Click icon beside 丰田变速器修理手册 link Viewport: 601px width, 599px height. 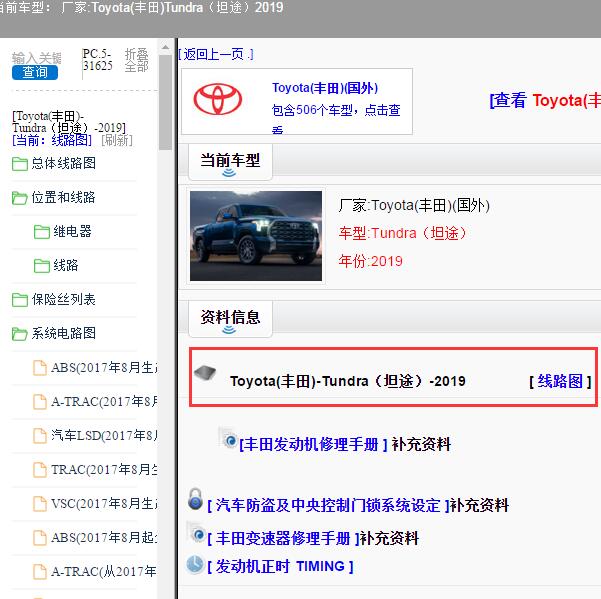pos(196,532)
